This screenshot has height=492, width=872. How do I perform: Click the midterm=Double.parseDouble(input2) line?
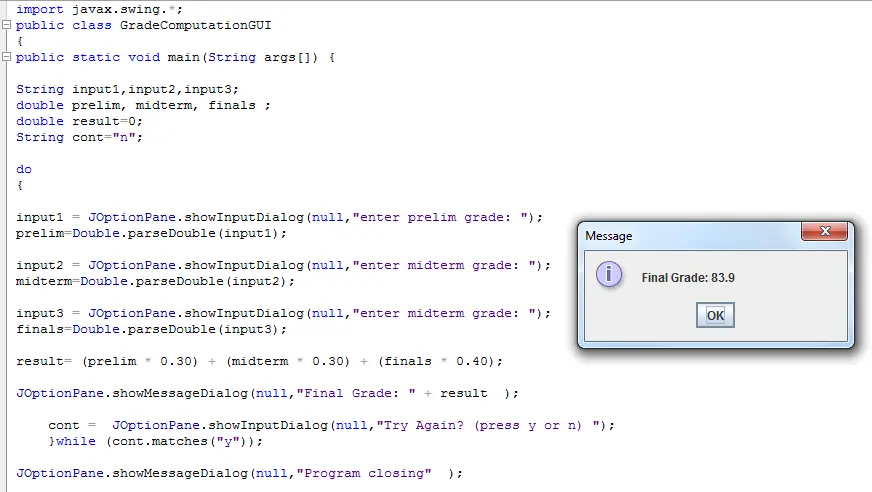pyautogui.click(x=155, y=281)
